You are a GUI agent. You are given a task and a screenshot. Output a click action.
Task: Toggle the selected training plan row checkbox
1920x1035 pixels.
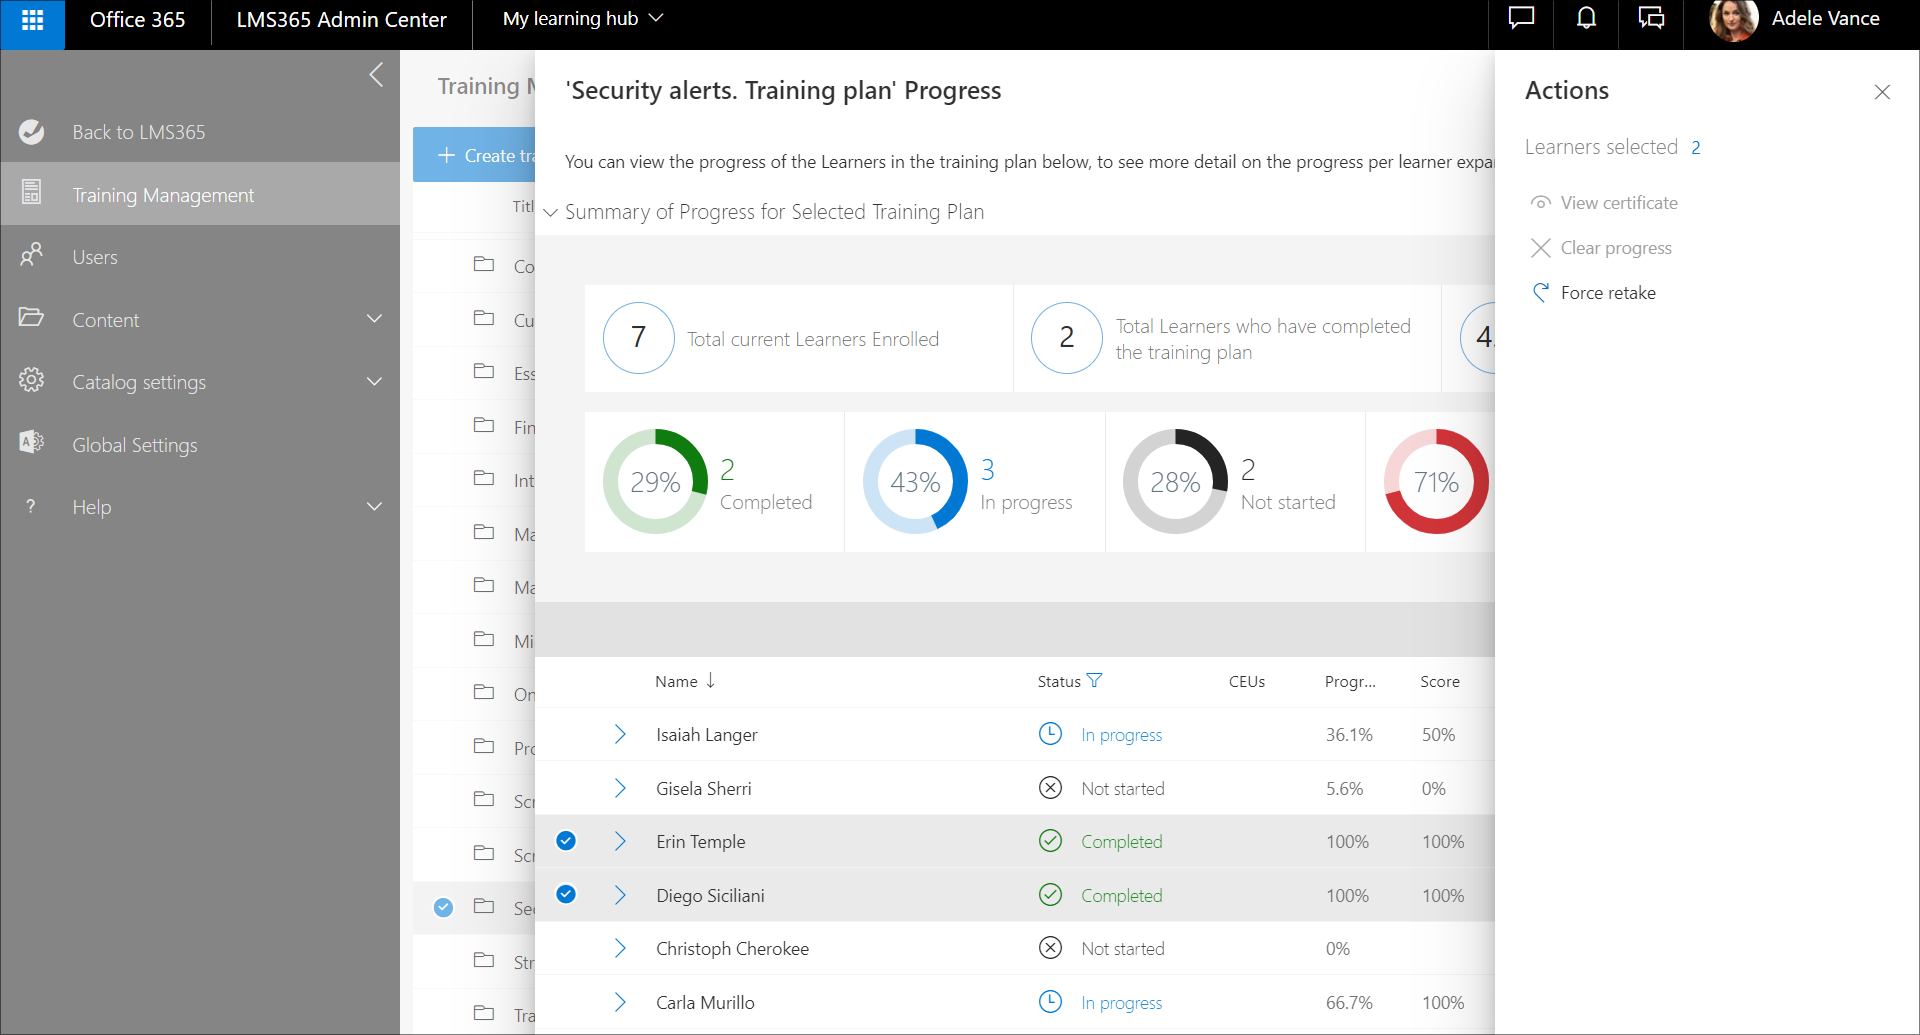click(x=444, y=908)
